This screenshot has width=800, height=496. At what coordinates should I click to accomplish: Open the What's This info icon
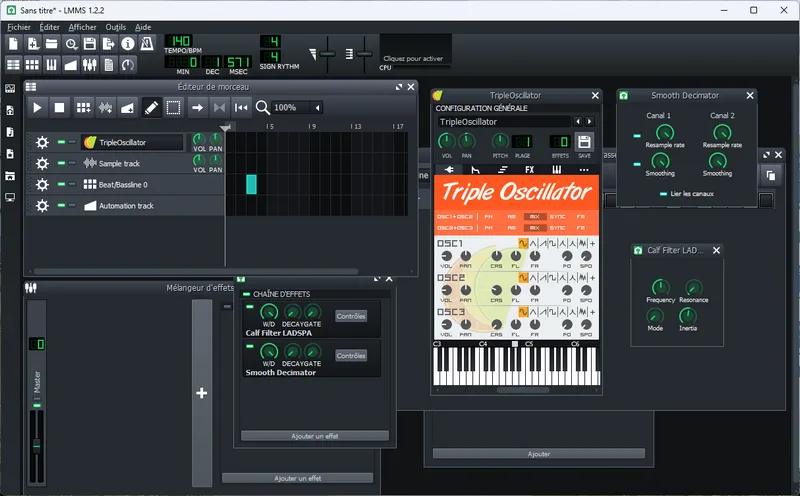click(128, 44)
